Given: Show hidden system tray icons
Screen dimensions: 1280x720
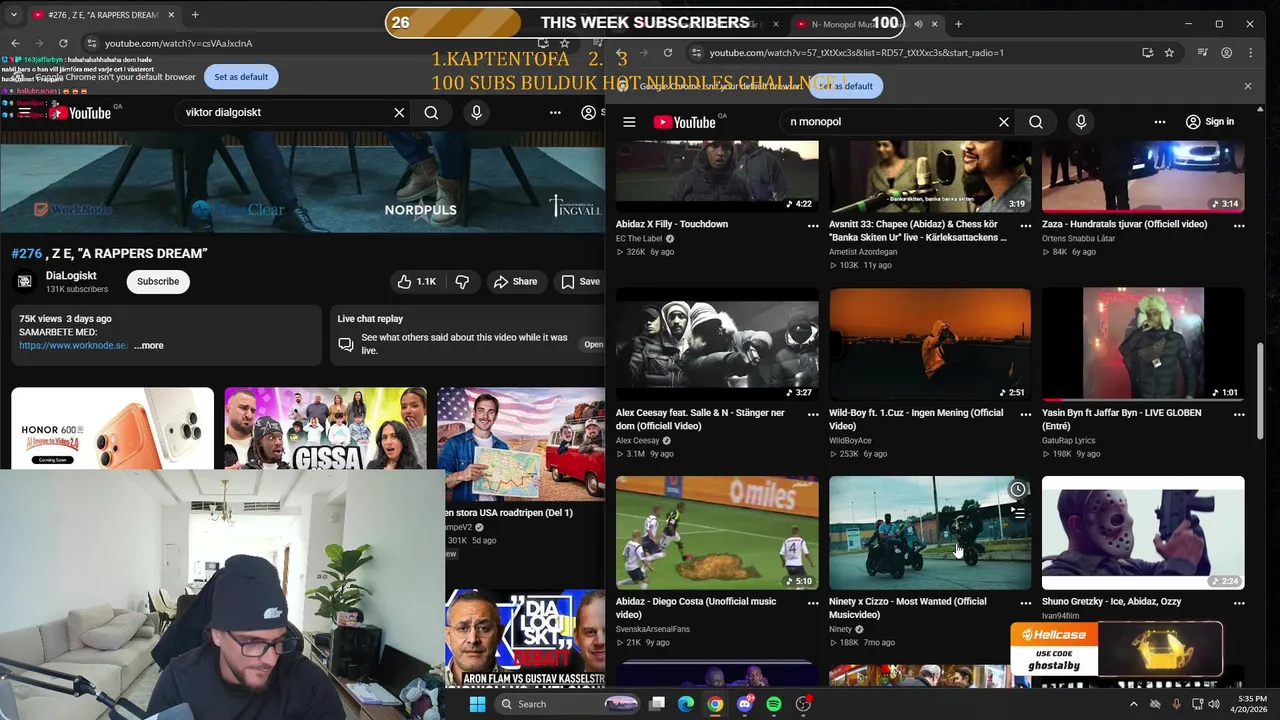Looking at the screenshot, I should [1133, 704].
